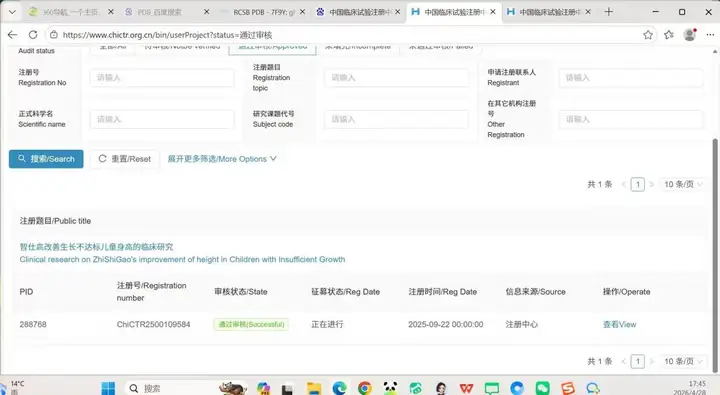Click the 信息来源/Source column header
The height and width of the screenshot is (395, 720).
coord(535,292)
